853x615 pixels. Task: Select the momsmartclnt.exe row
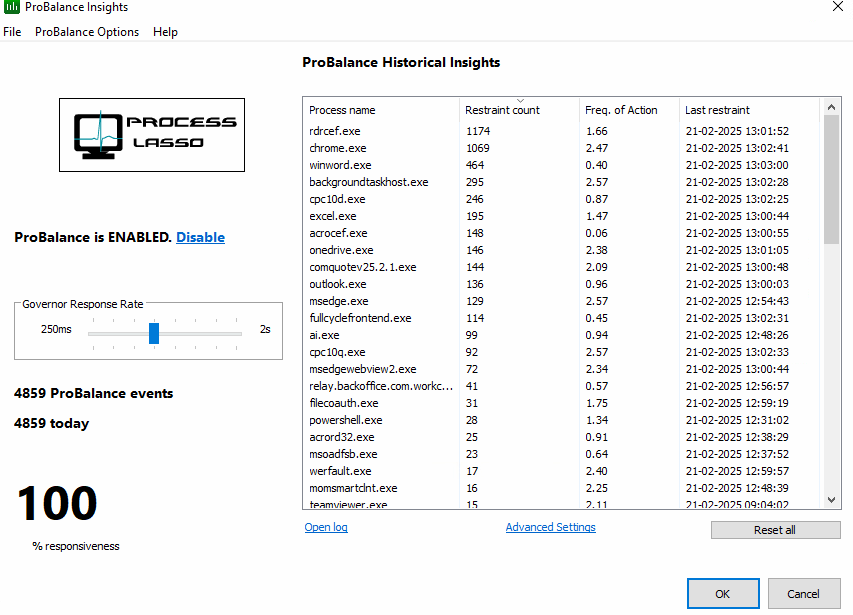560,488
